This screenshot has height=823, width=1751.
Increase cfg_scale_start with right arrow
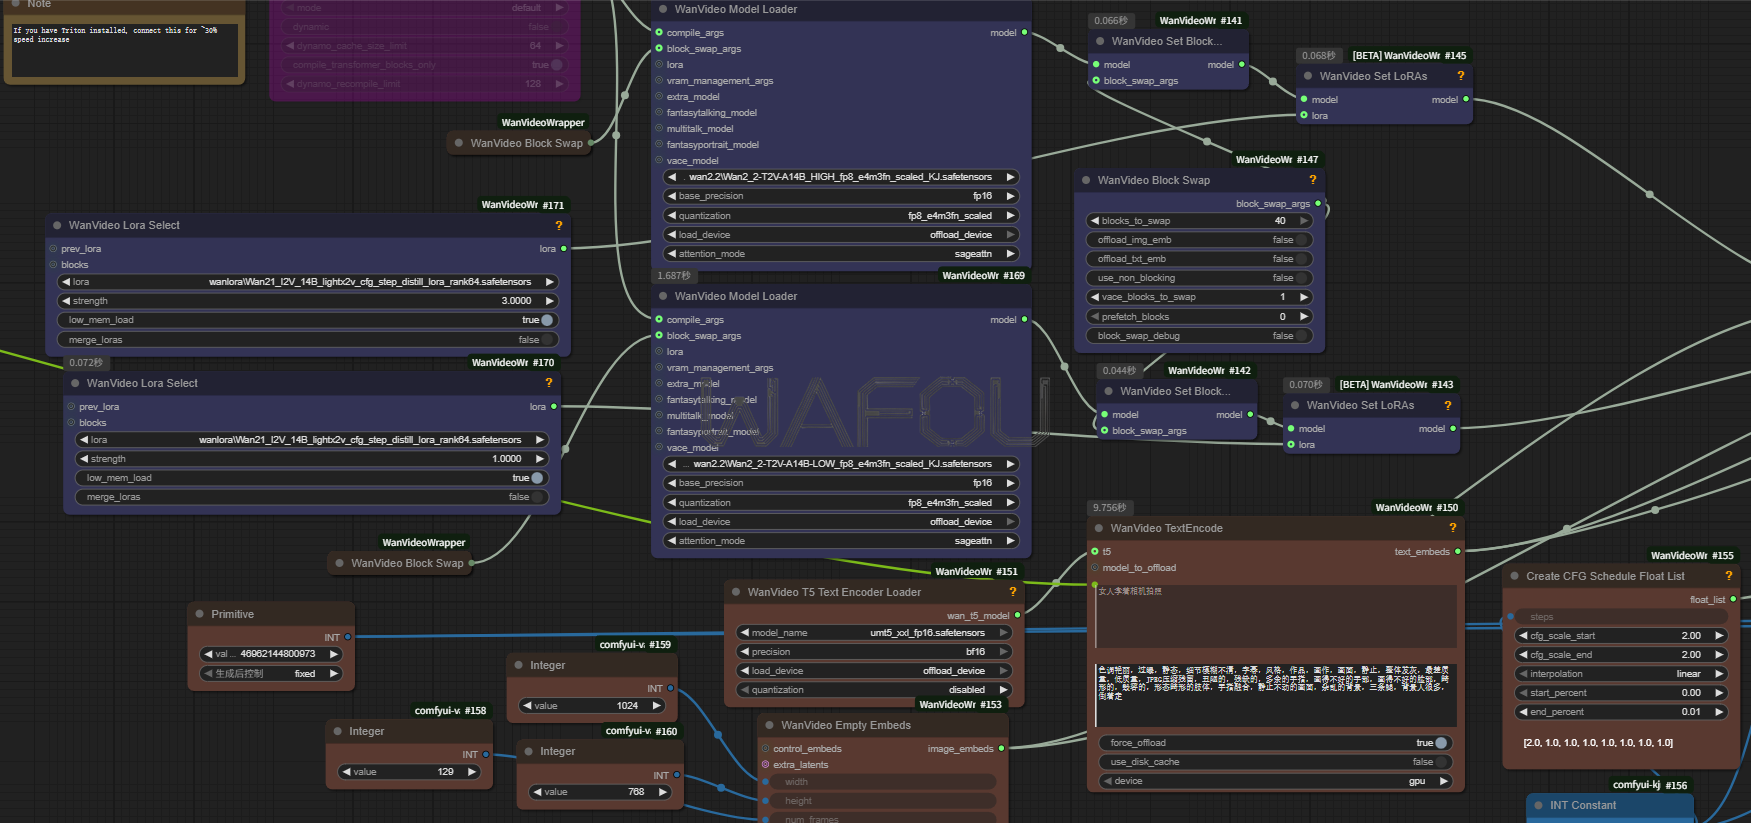[1719, 636]
